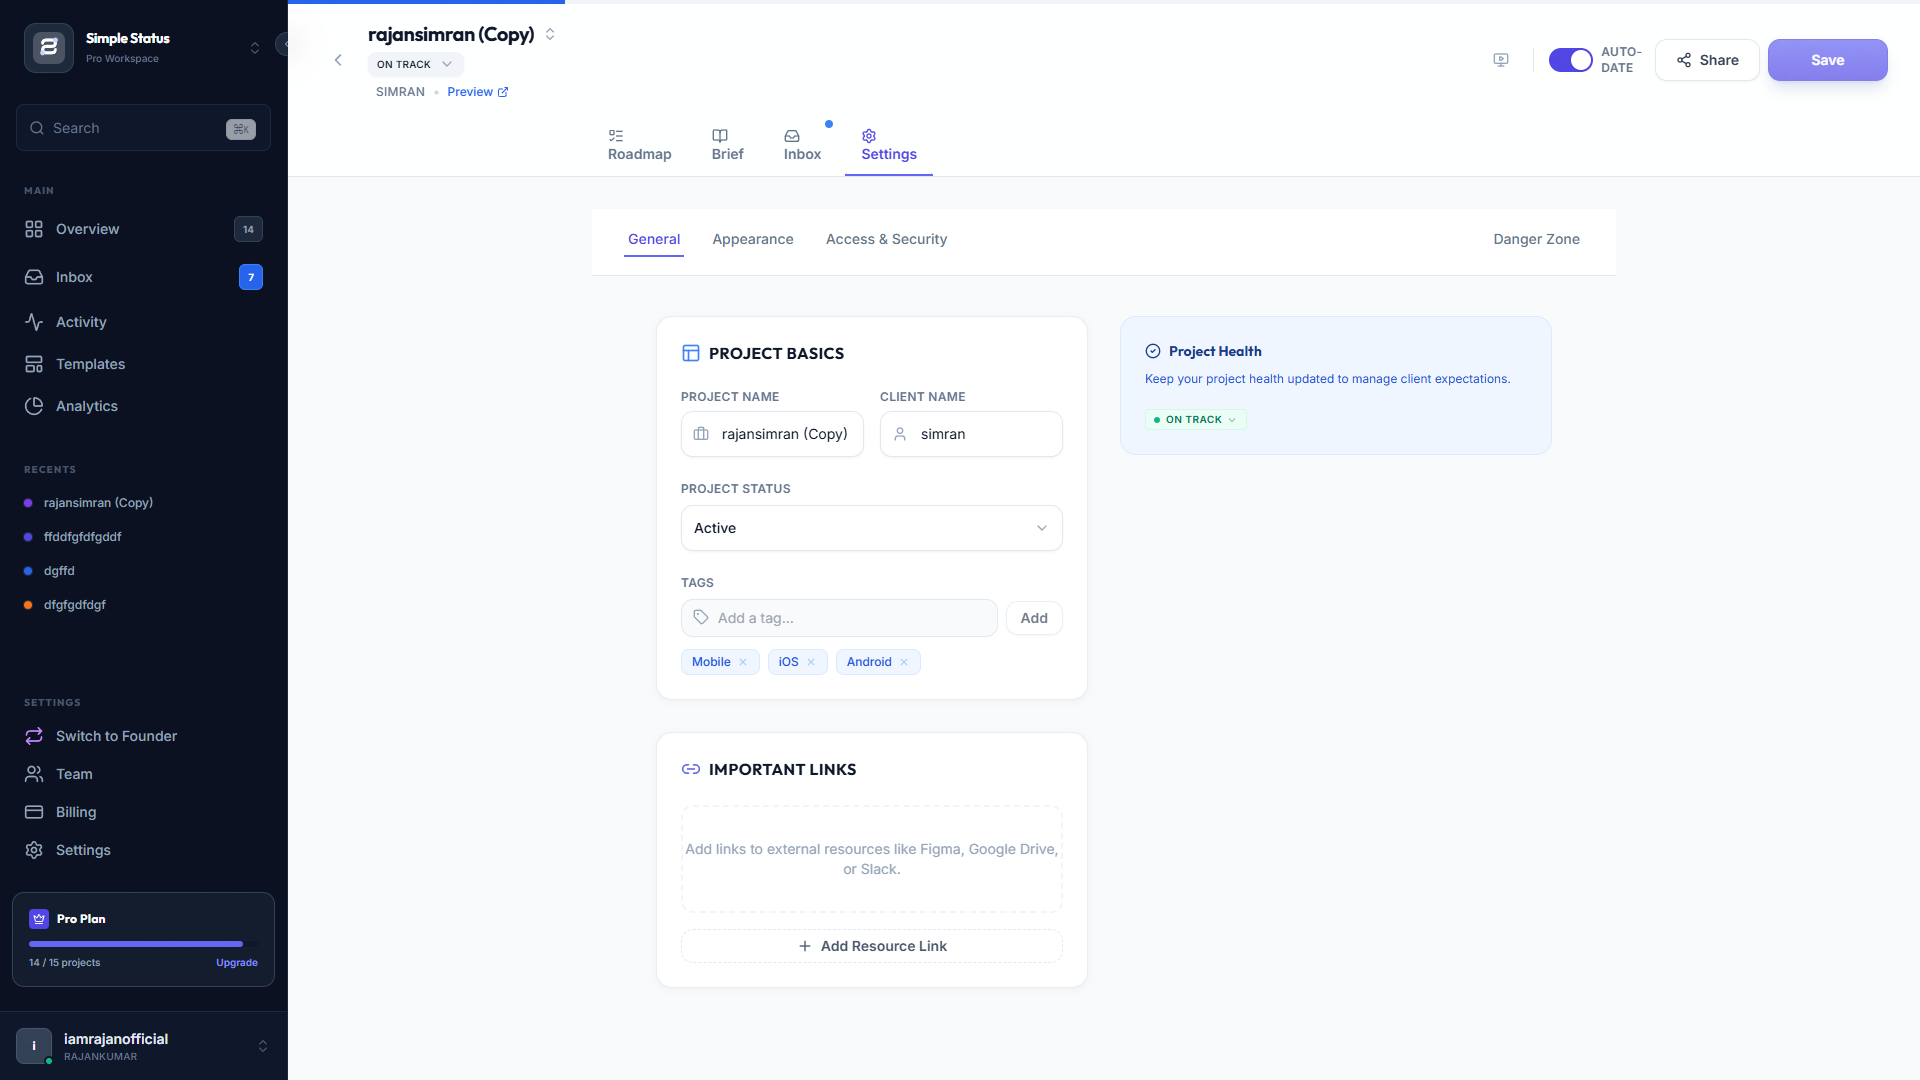Viewport: 1920px width, 1080px height.
Task: Remove the Android tag using its X
Action: pos(904,662)
